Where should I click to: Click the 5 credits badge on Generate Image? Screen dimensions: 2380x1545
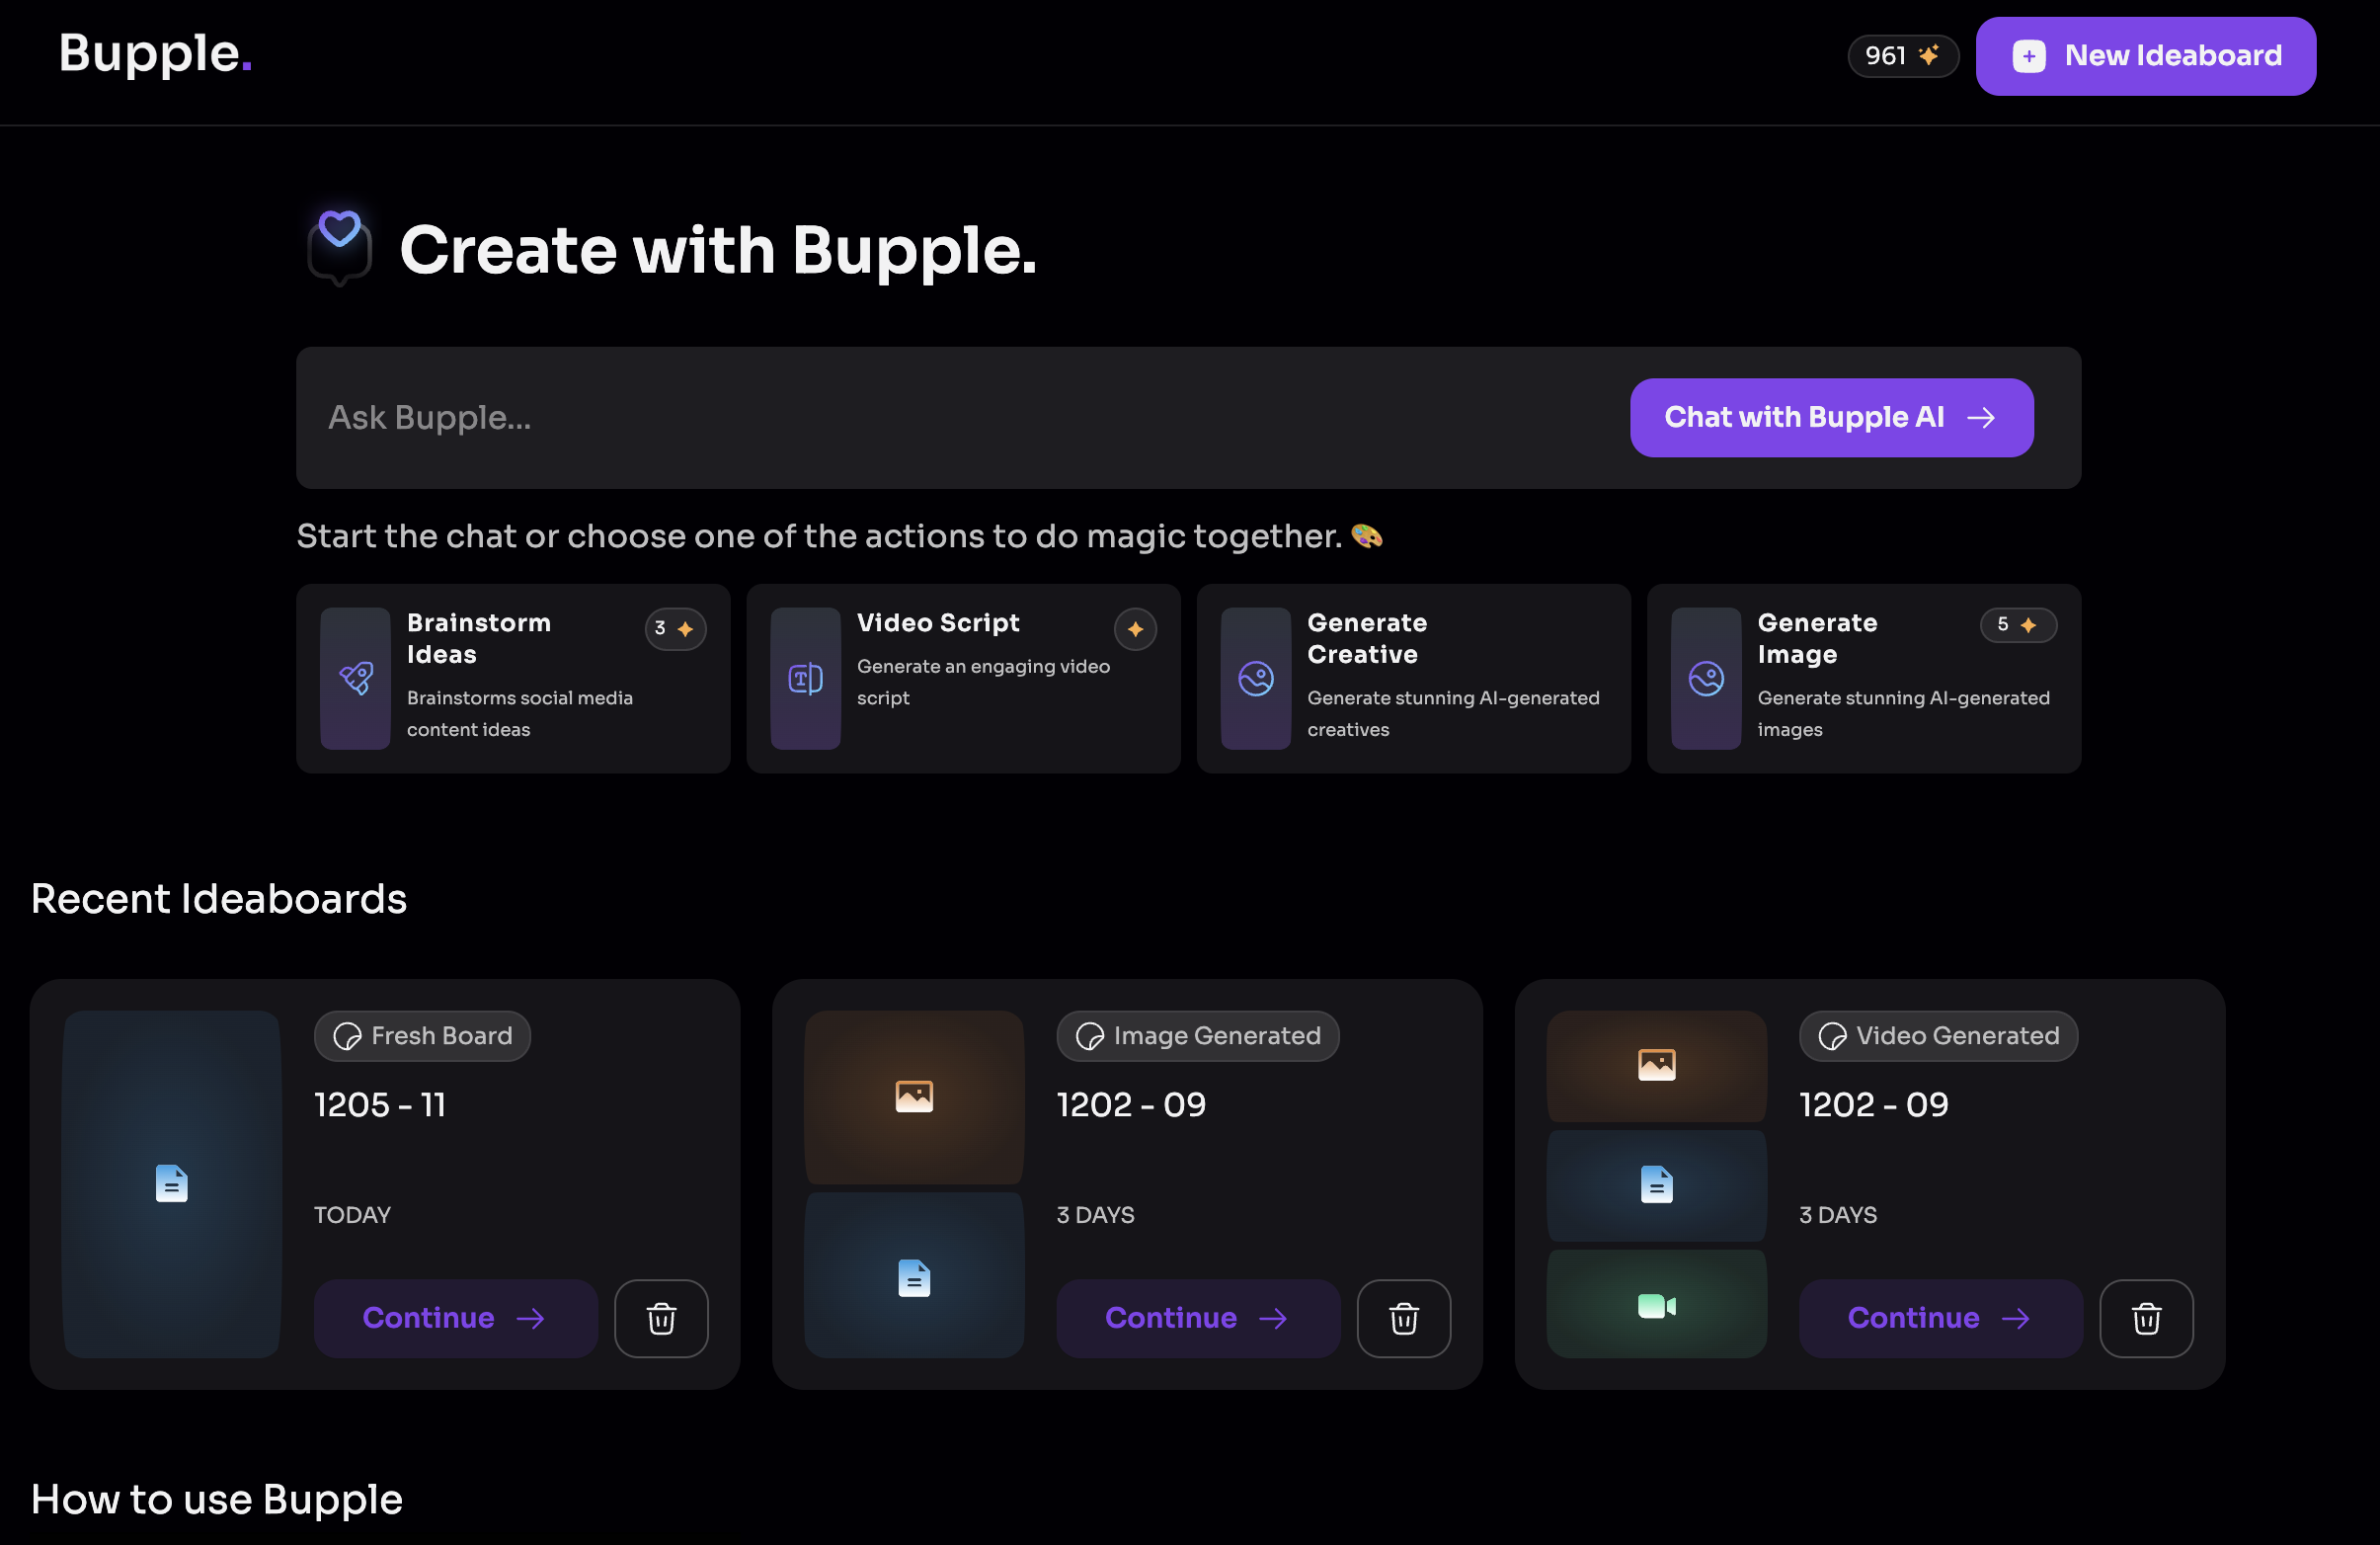click(x=2017, y=625)
